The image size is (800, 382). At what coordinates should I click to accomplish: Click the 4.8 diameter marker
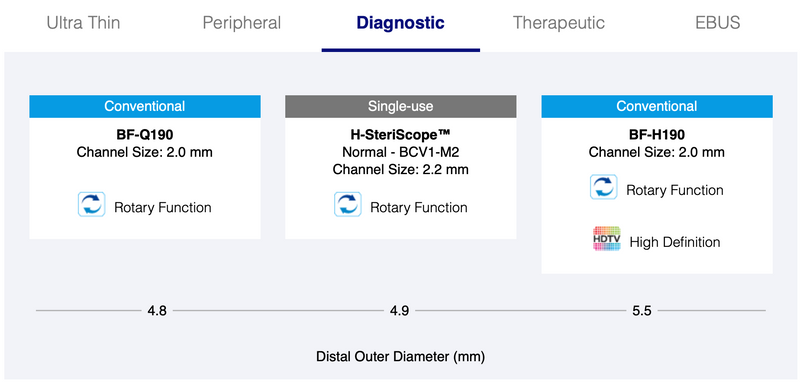157,311
